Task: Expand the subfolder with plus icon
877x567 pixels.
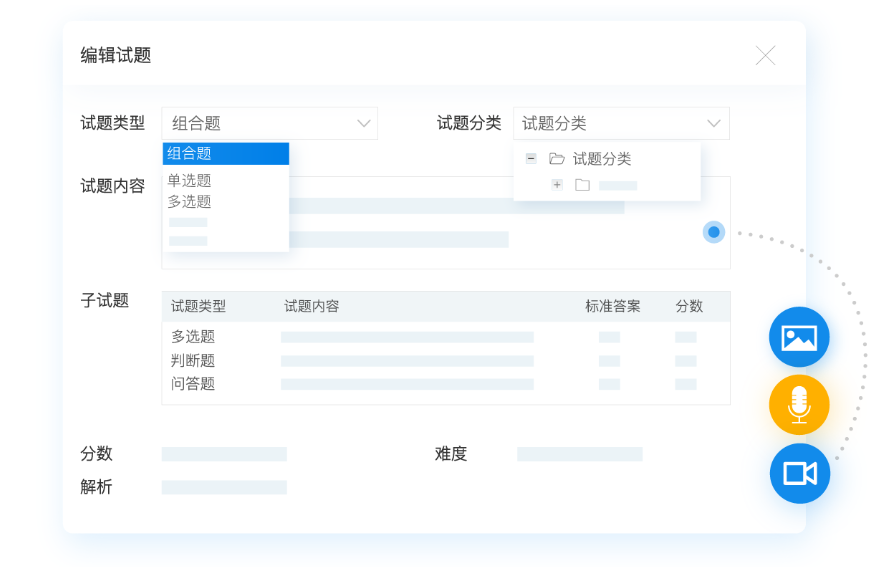Action: click(557, 185)
